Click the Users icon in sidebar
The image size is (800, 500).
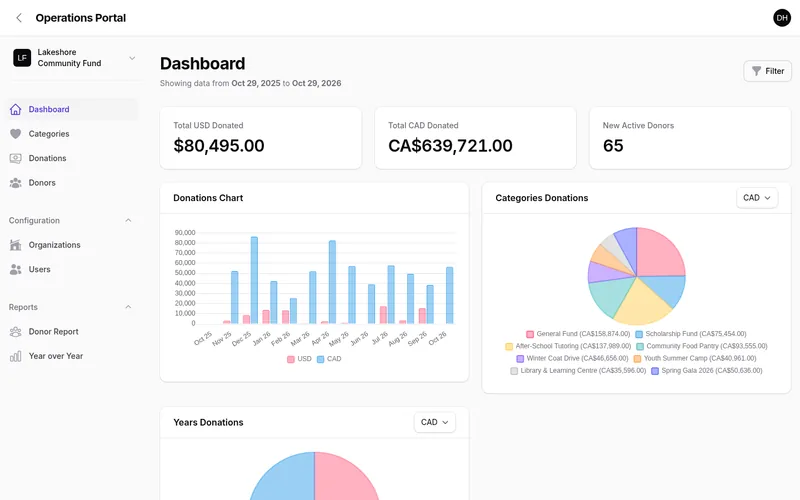click(15, 269)
